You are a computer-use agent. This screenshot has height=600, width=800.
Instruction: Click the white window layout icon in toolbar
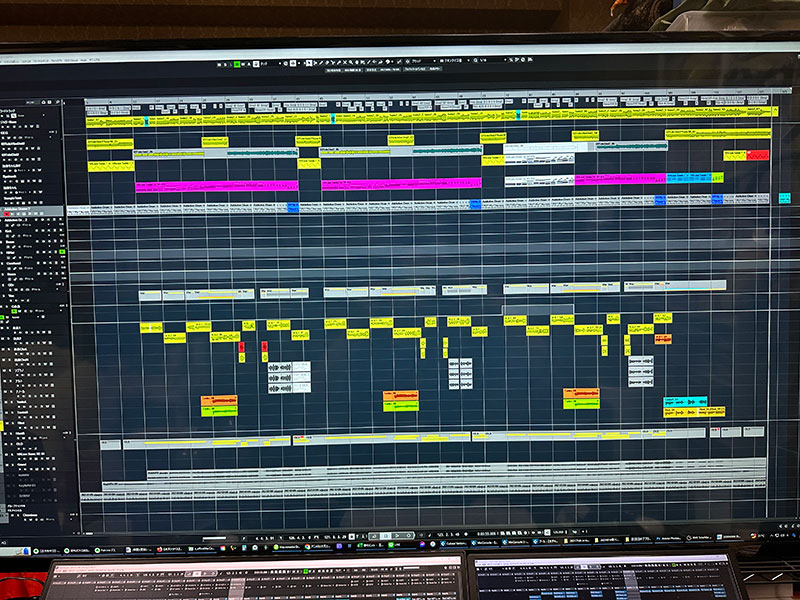click(x=293, y=63)
